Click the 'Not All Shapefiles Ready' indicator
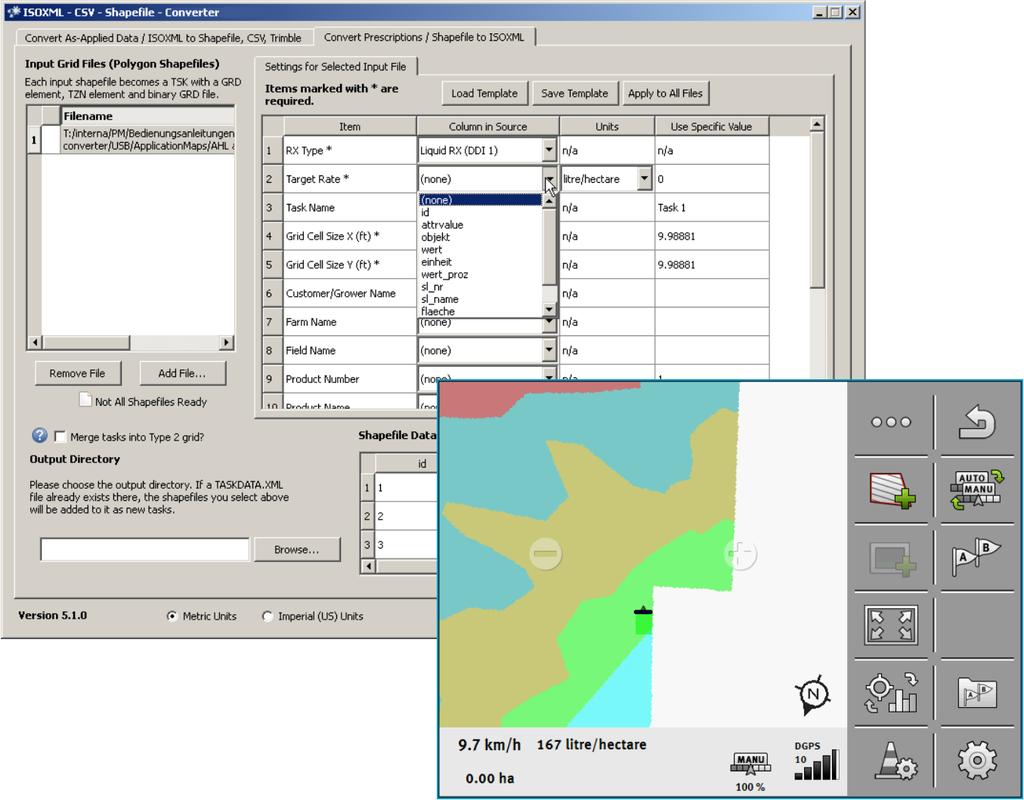 143,401
